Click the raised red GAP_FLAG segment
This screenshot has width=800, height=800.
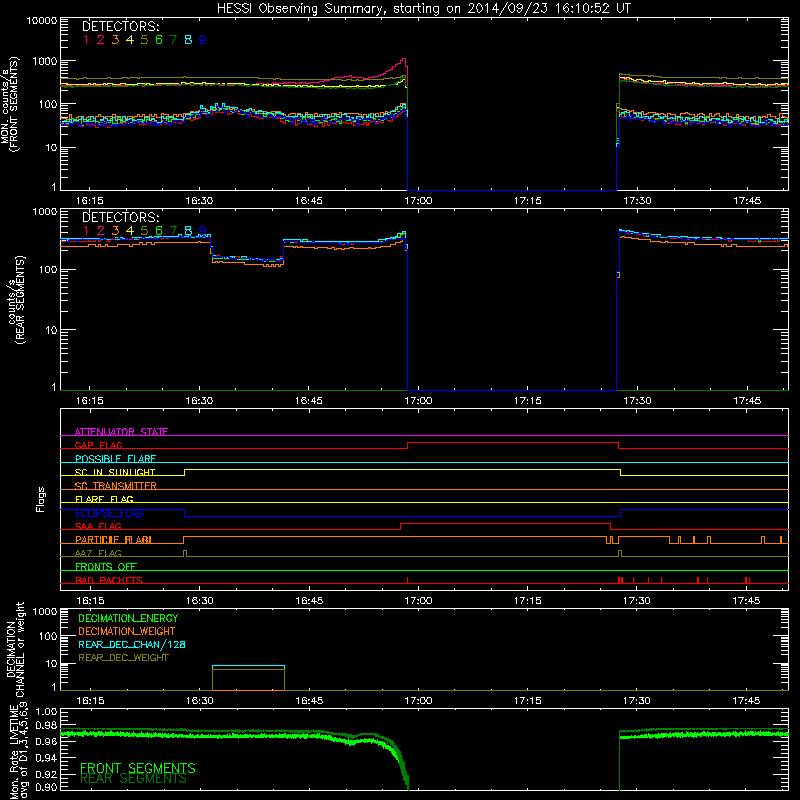pos(513,443)
